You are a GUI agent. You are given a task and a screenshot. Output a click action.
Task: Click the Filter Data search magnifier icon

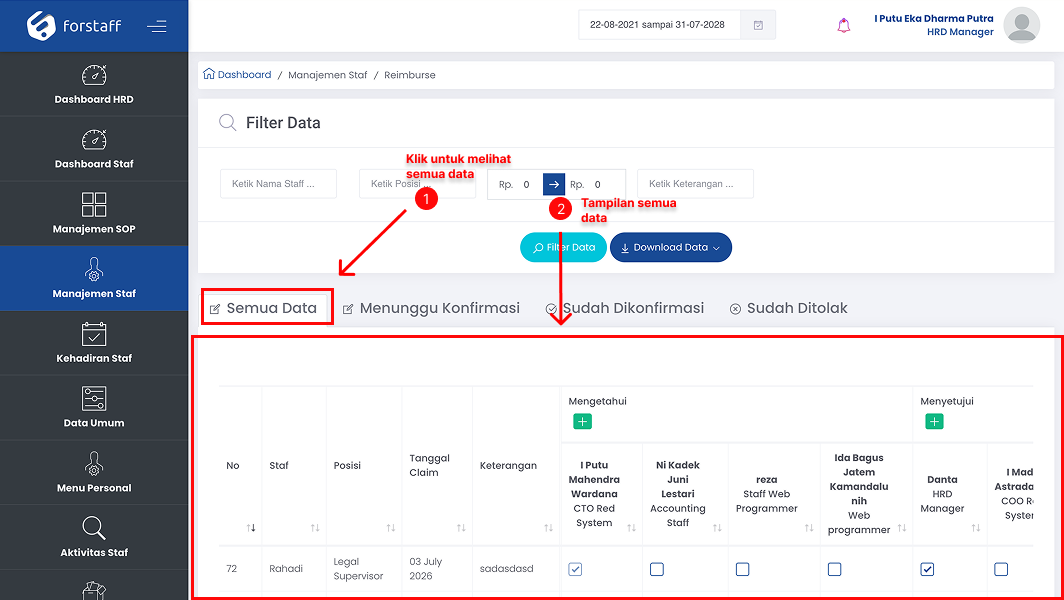(x=227, y=123)
